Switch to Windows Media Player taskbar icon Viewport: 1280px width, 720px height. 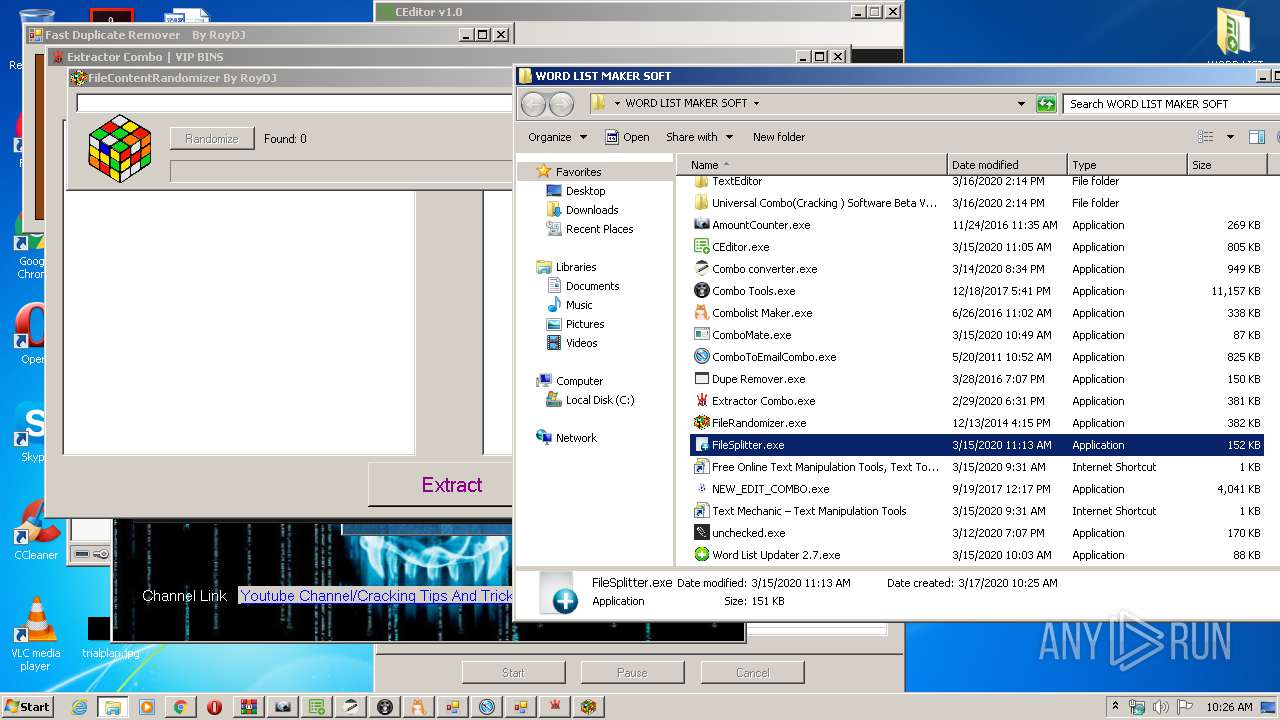(147, 707)
